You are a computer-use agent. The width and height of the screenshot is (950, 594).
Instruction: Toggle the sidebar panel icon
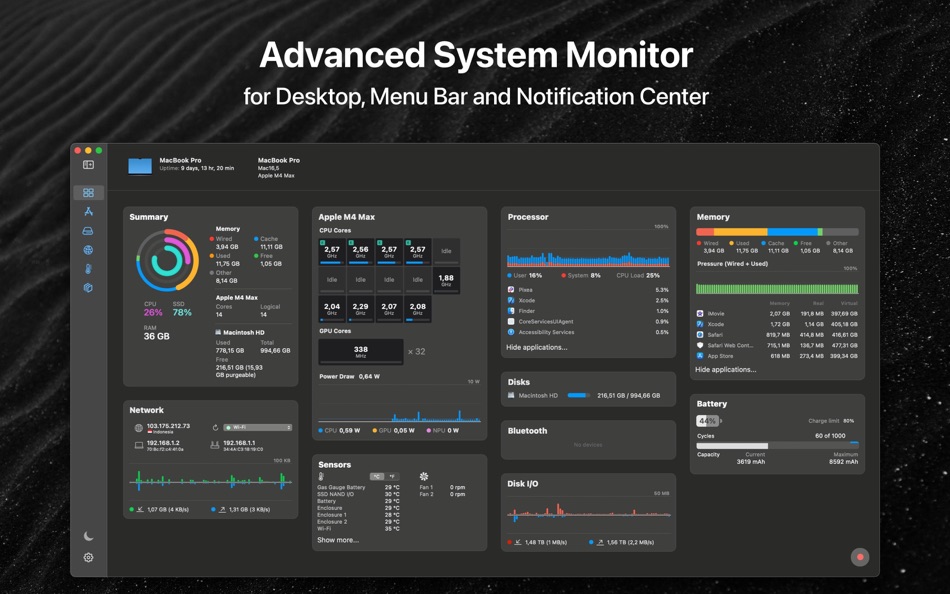[88, 165]
